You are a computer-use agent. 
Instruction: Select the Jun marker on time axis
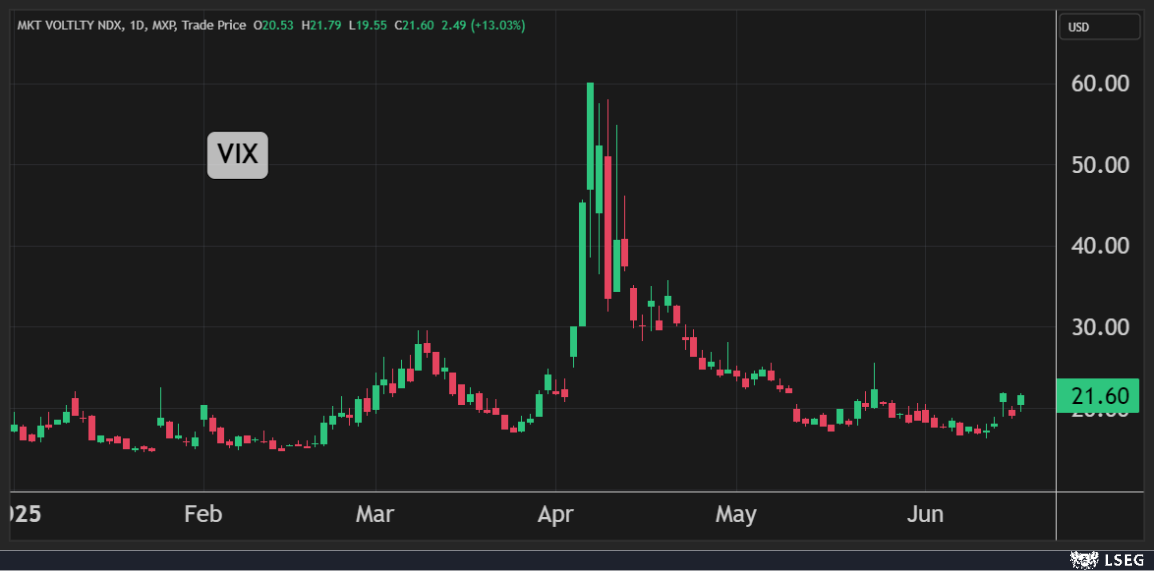[924, 514]
